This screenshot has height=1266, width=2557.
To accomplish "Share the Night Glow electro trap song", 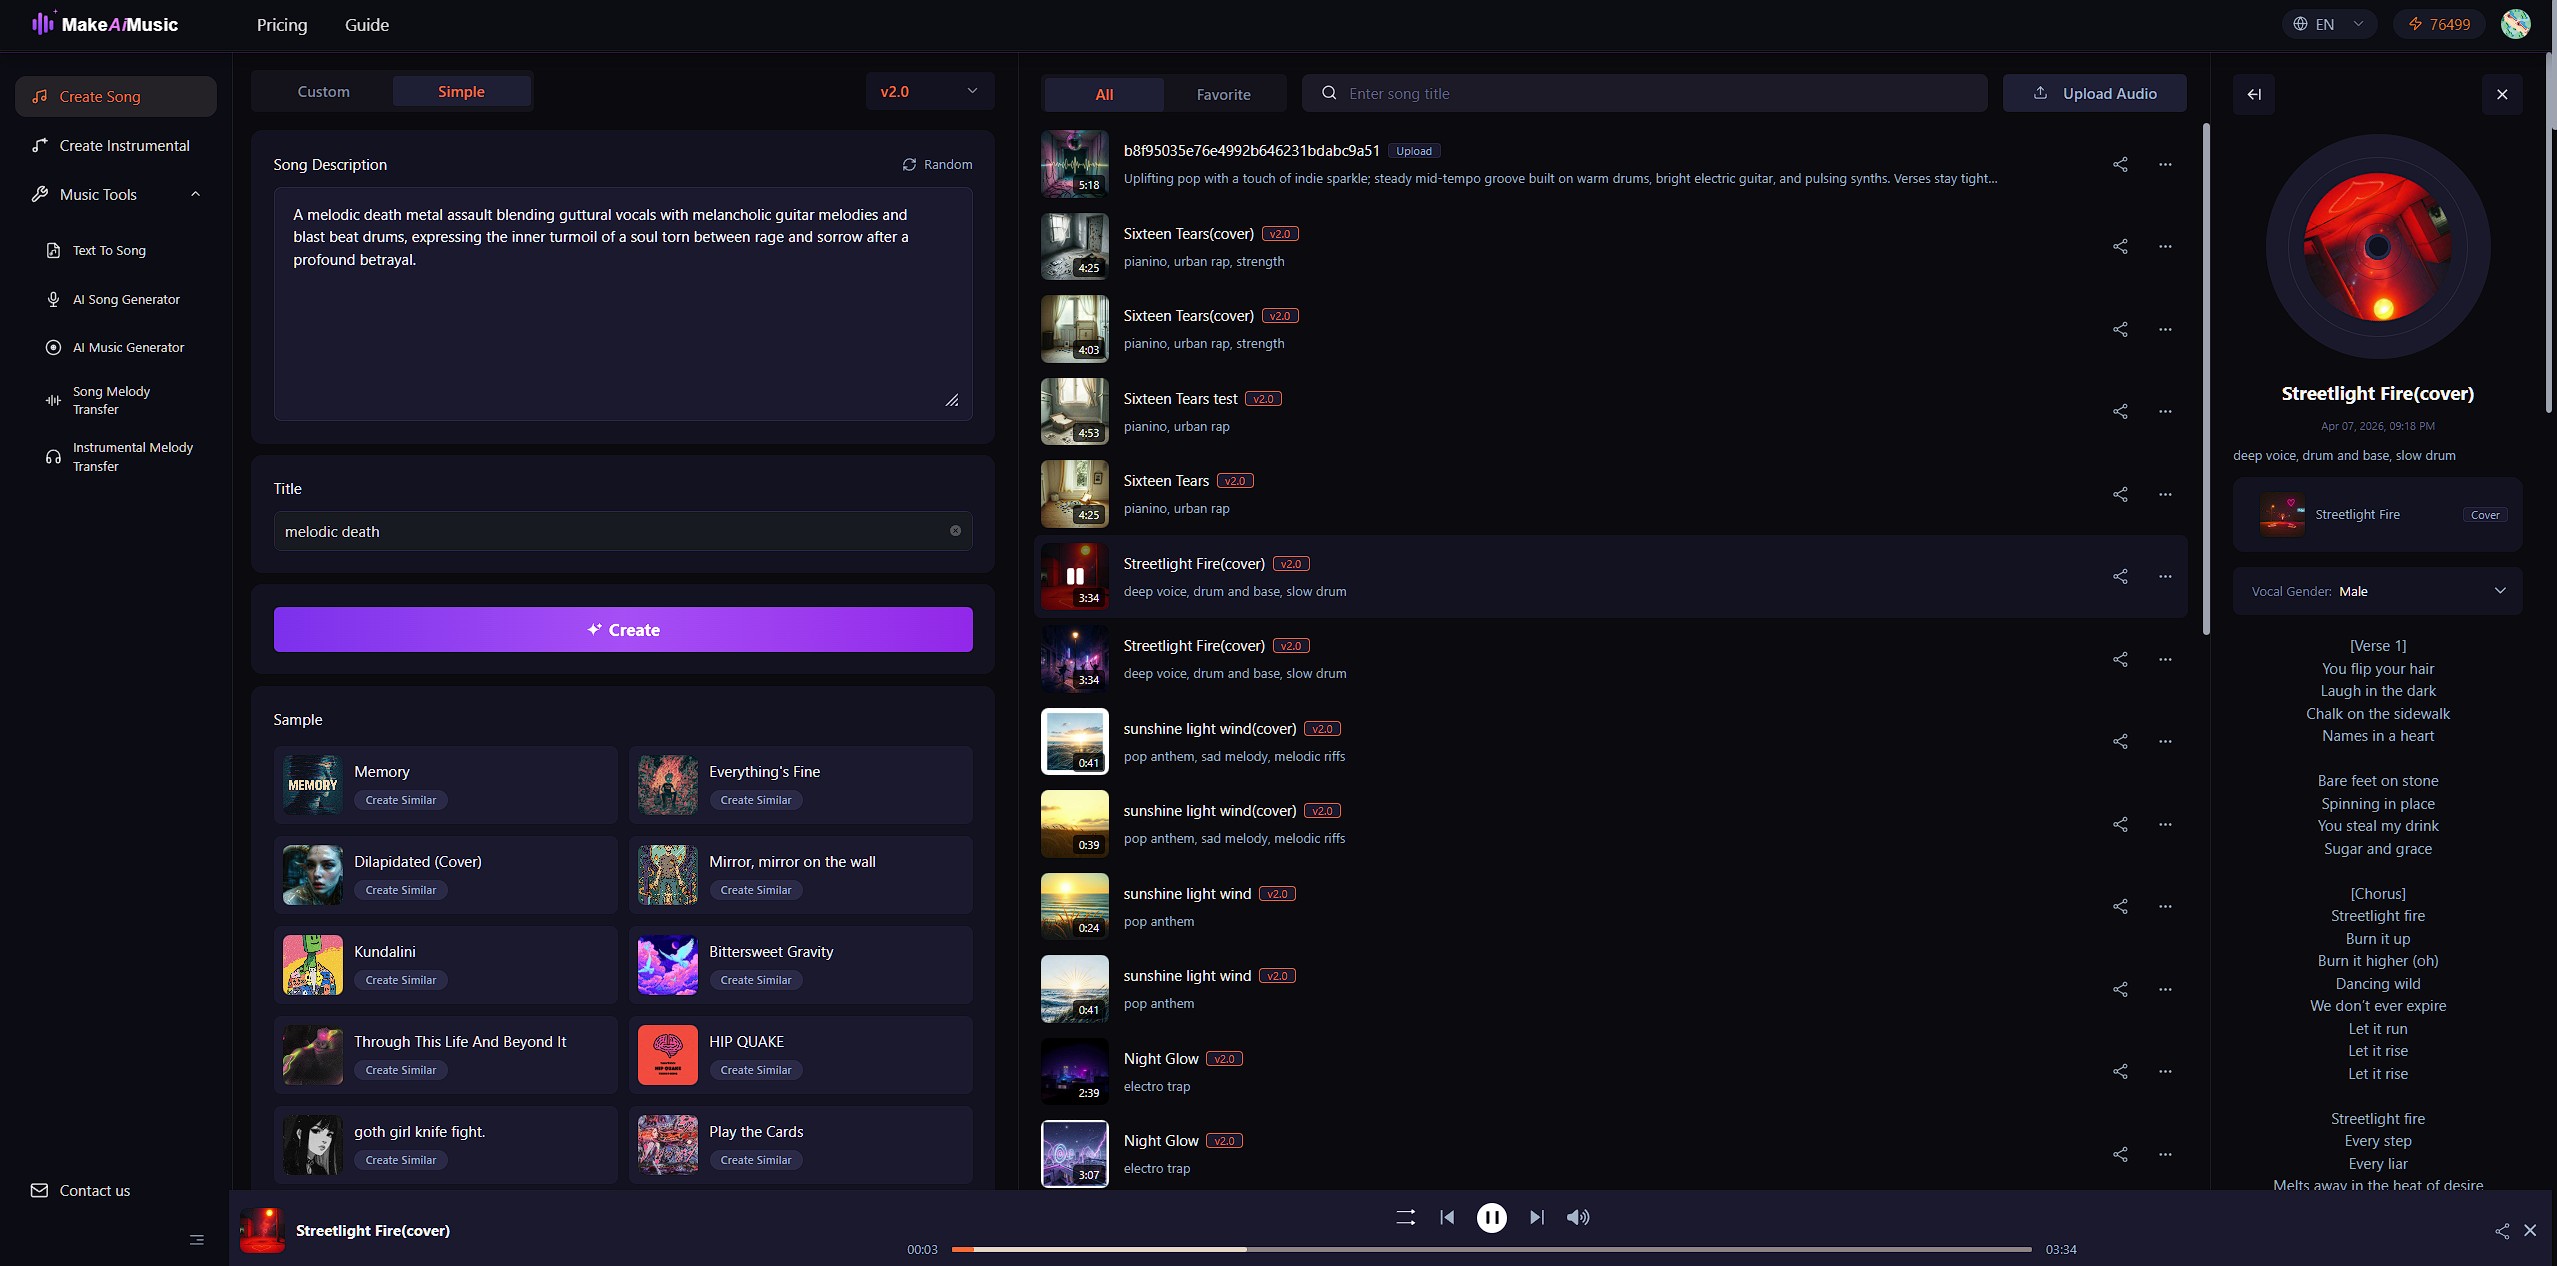I will (2119, 1071).
